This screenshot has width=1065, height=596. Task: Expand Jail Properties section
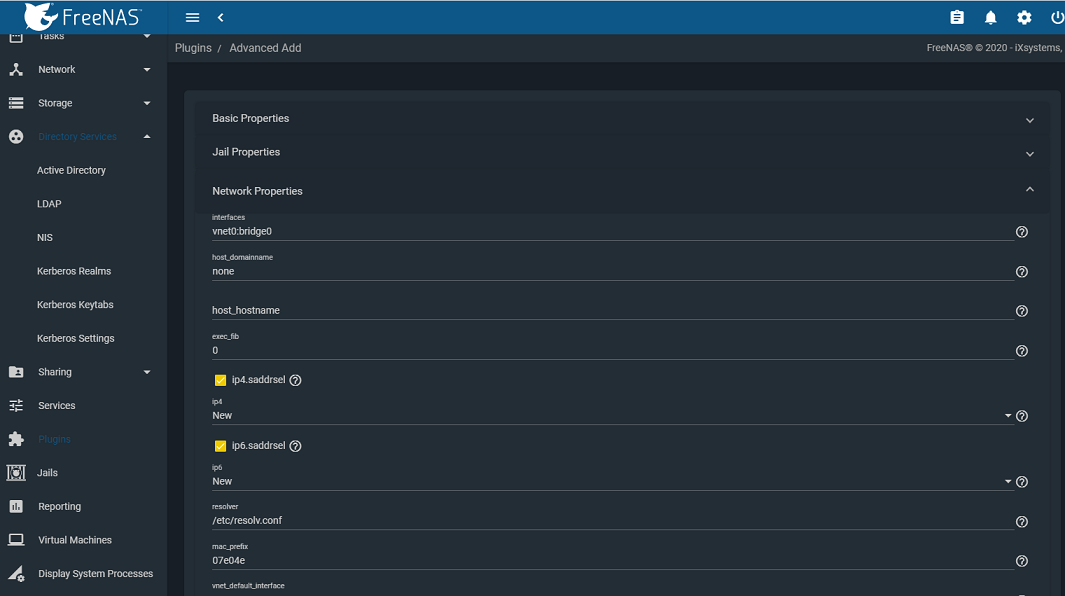click(x=622, y=152)
